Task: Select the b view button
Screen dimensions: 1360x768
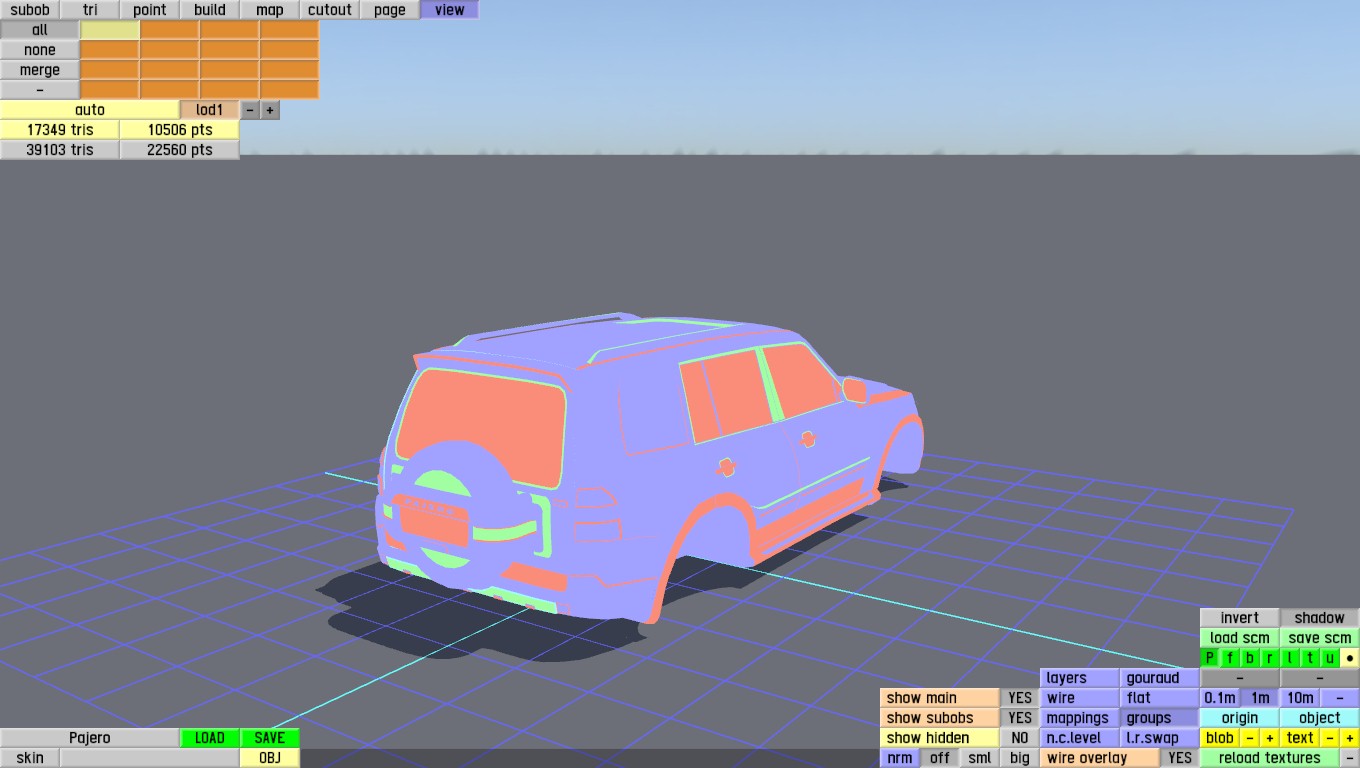Action: point(1250,658)
